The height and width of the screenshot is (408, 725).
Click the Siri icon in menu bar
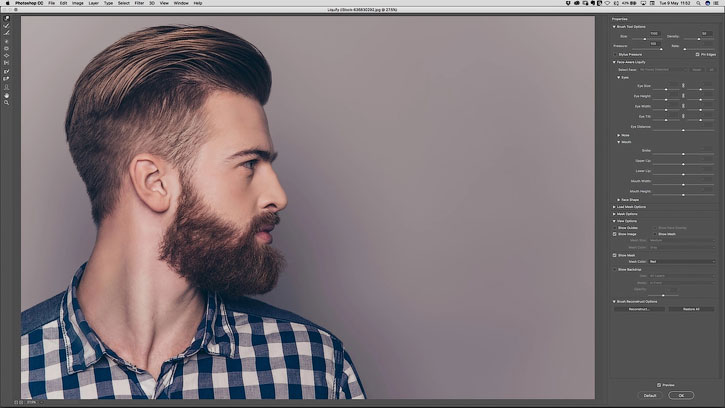click(x=707, y=3)
